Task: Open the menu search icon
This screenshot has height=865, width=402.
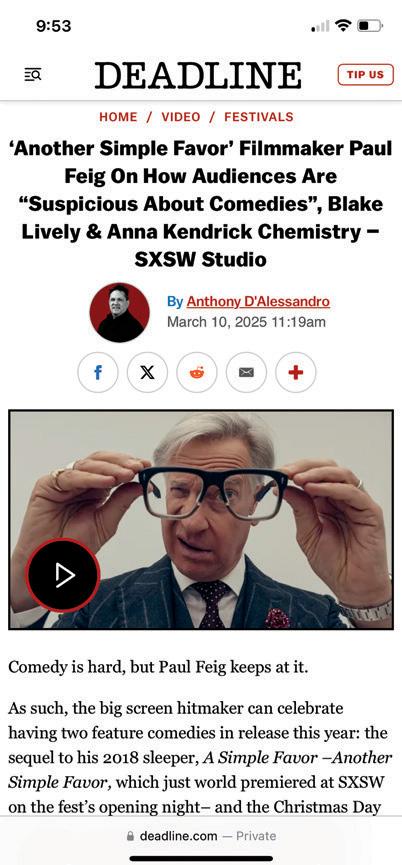Action: coord(33,74)
